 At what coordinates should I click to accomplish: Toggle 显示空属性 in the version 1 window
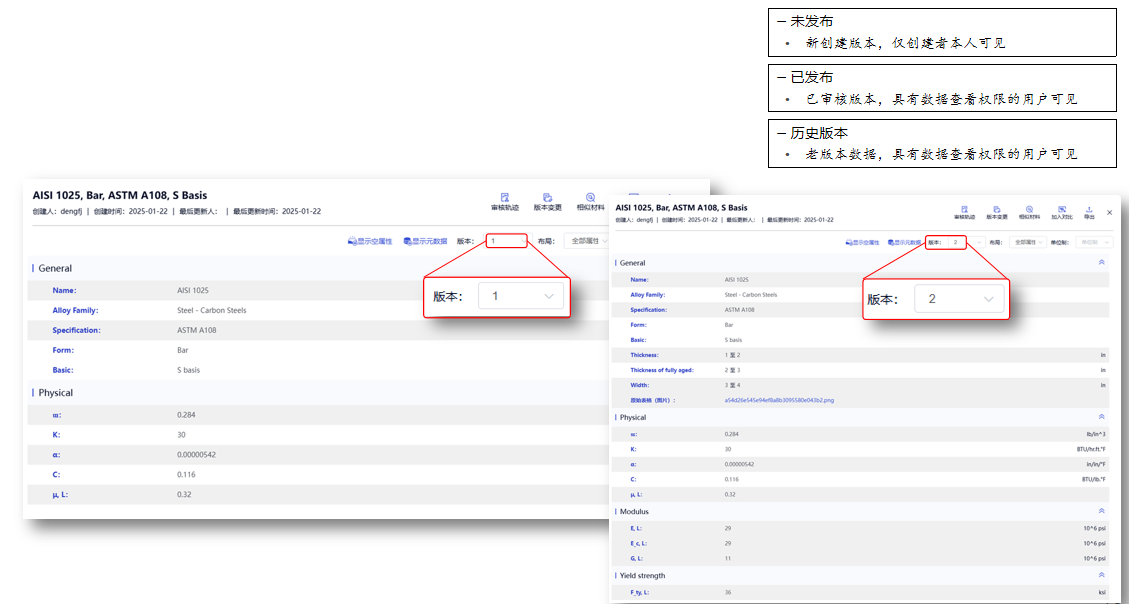pos(370,241)
